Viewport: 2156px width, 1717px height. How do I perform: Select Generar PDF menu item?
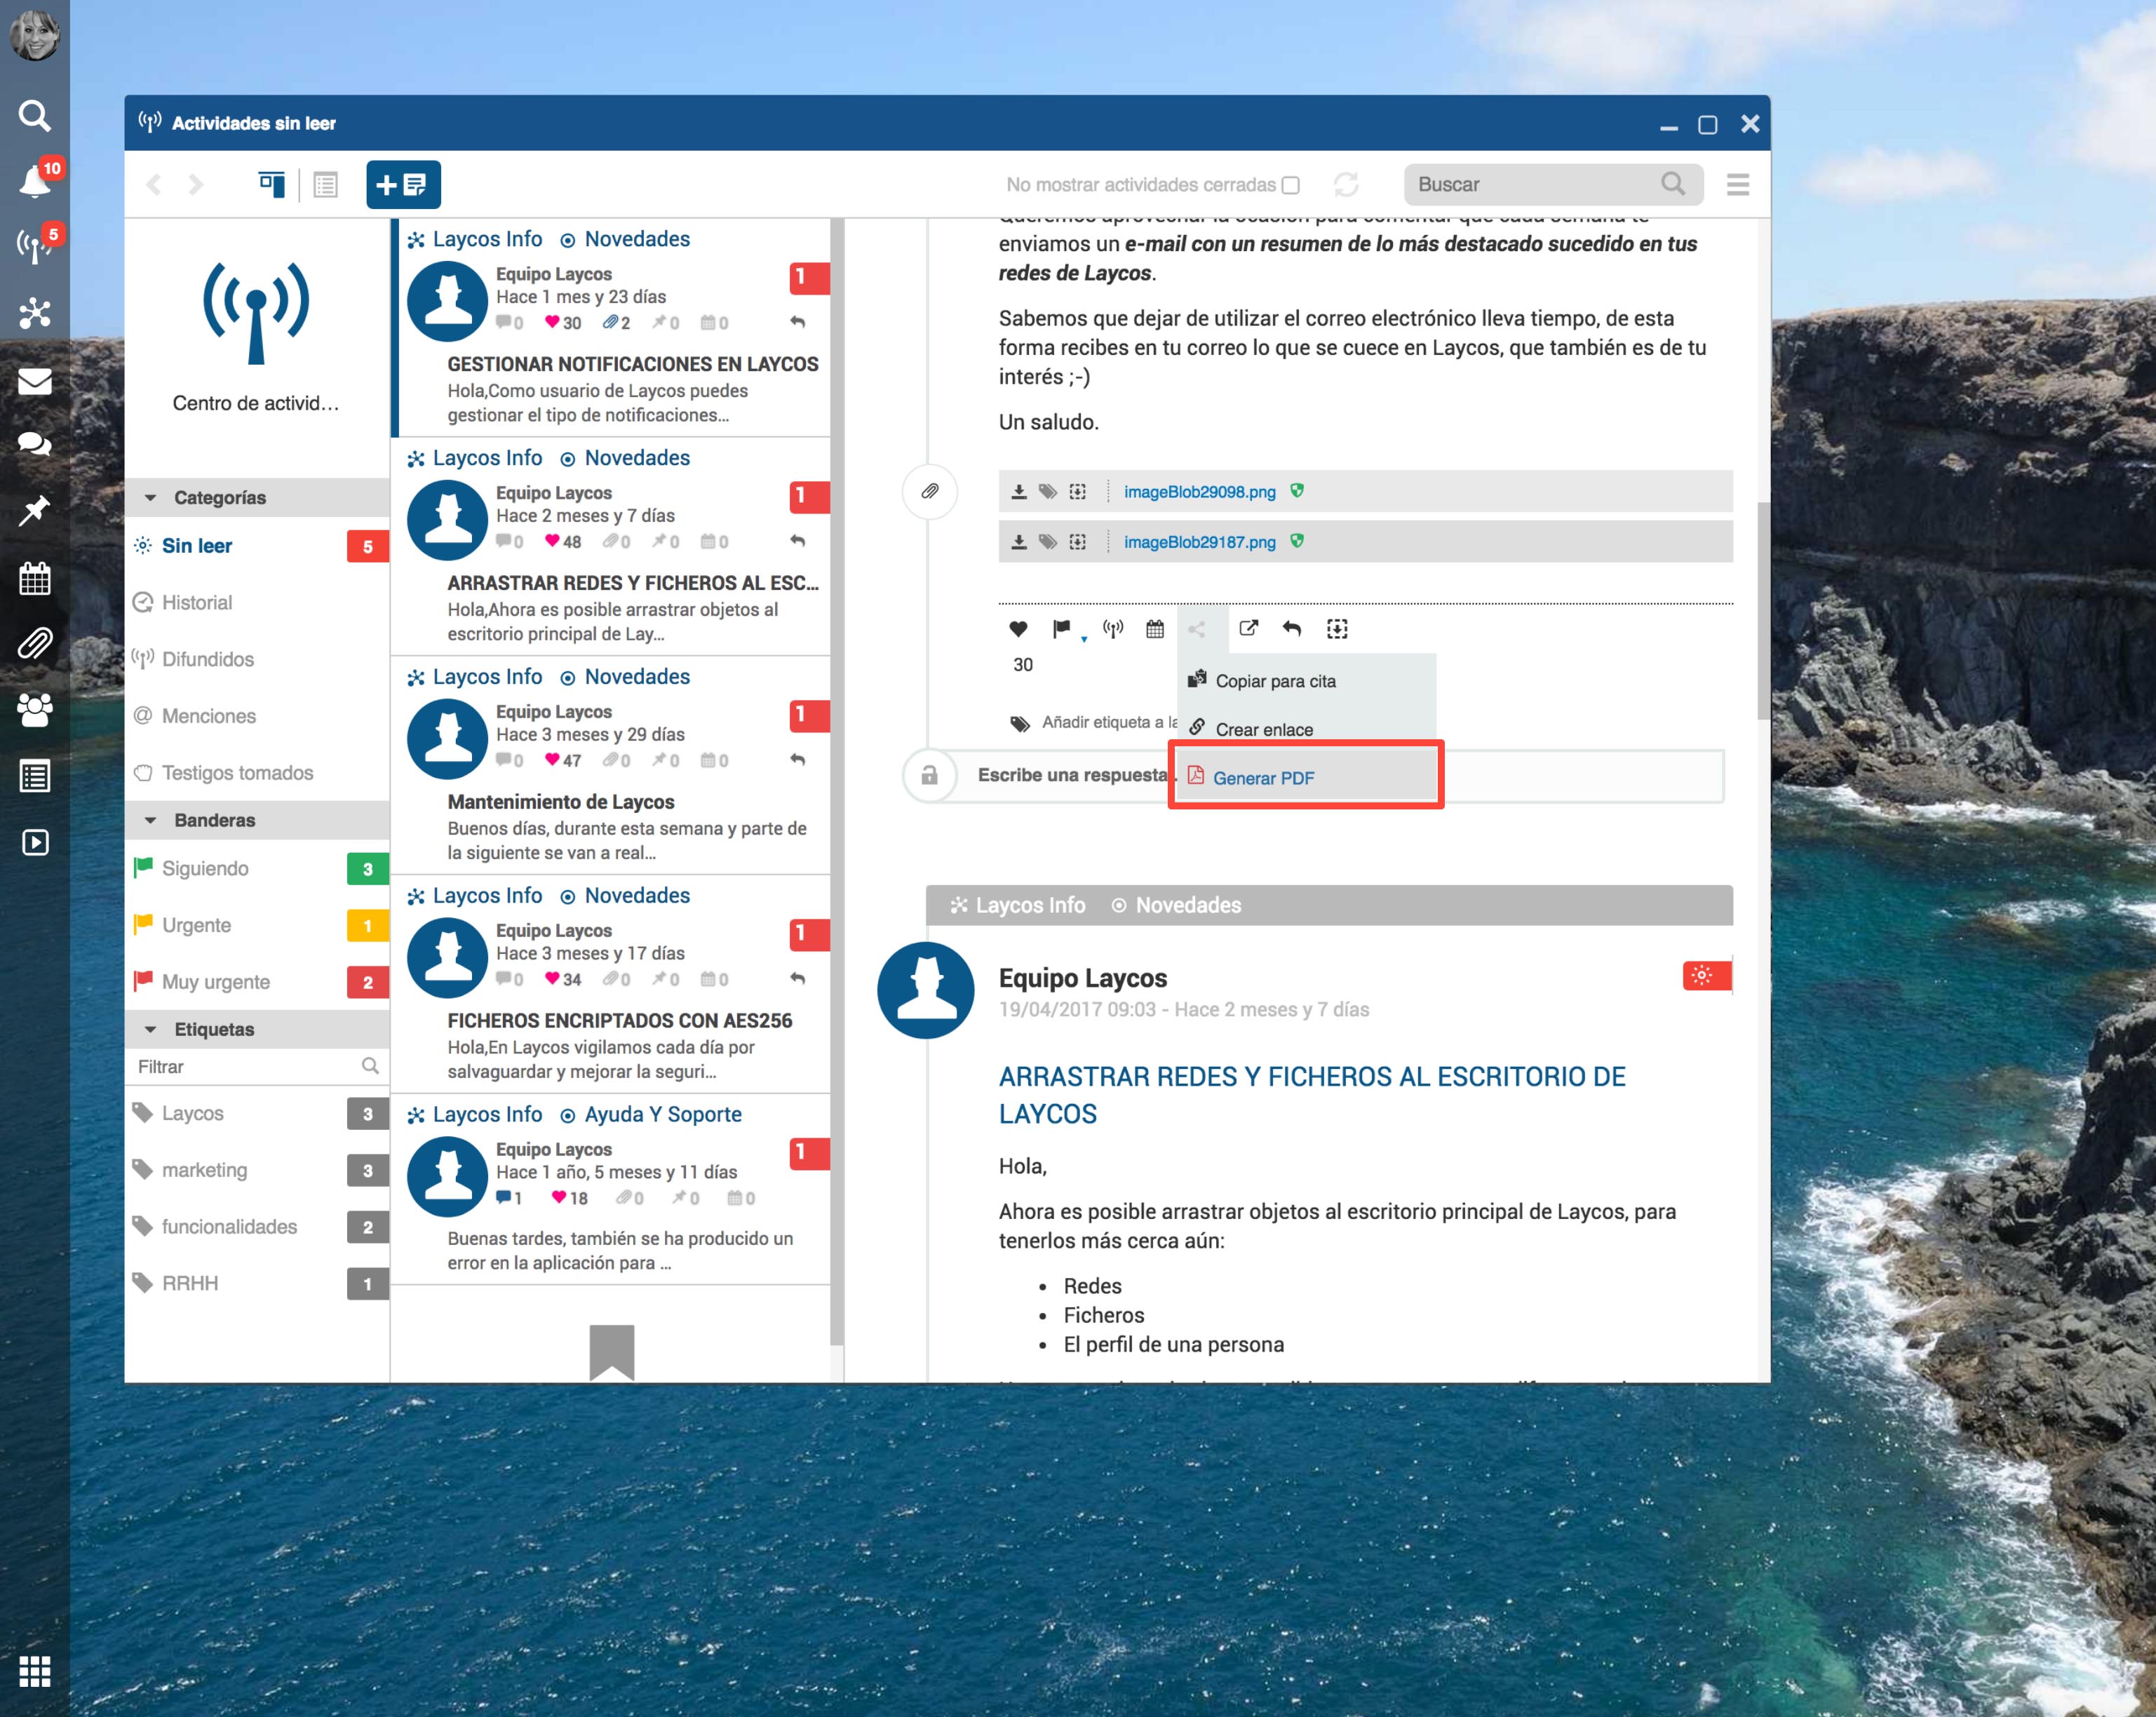[x=1306, y=777]
